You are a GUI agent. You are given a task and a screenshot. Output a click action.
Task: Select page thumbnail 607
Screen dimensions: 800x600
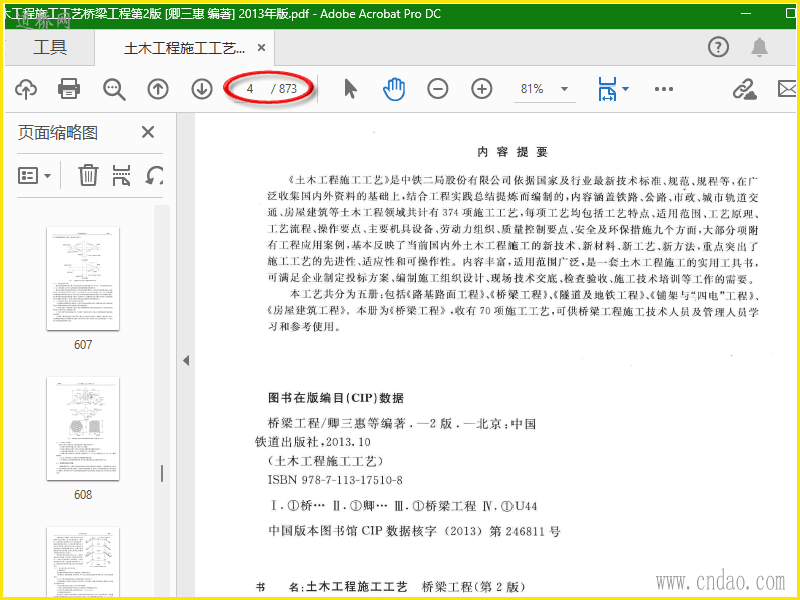click(x=83, y=279)
